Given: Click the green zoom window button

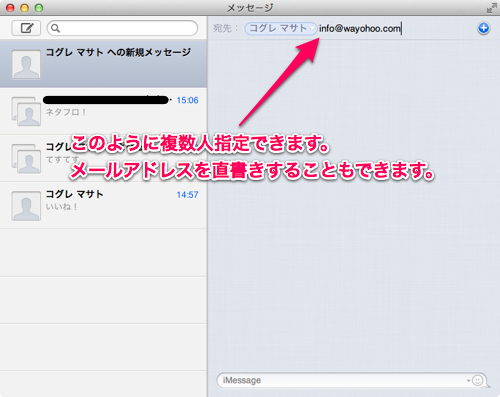Looking at the screenshot, I should pos(39,8).
